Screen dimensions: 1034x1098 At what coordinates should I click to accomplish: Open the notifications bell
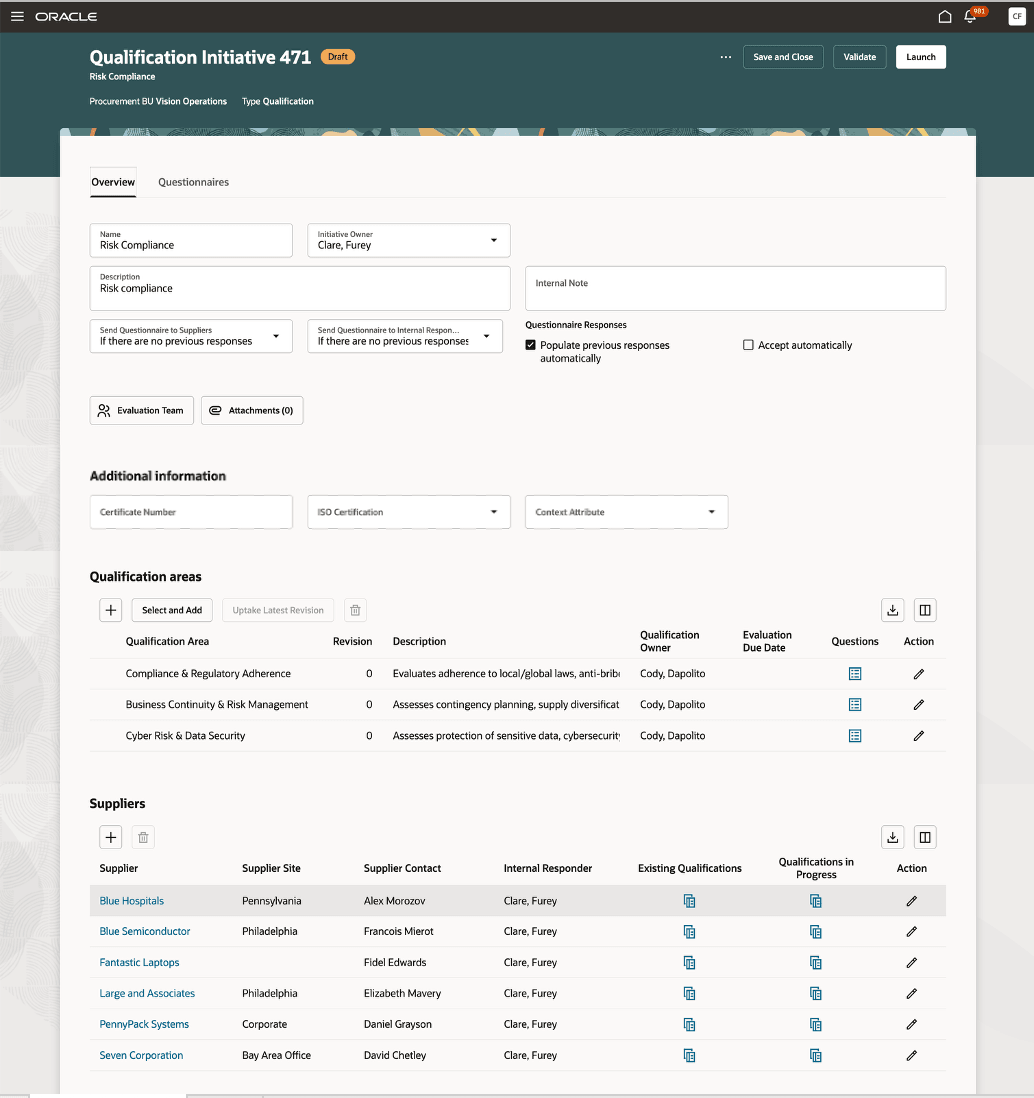pos(970,17)
